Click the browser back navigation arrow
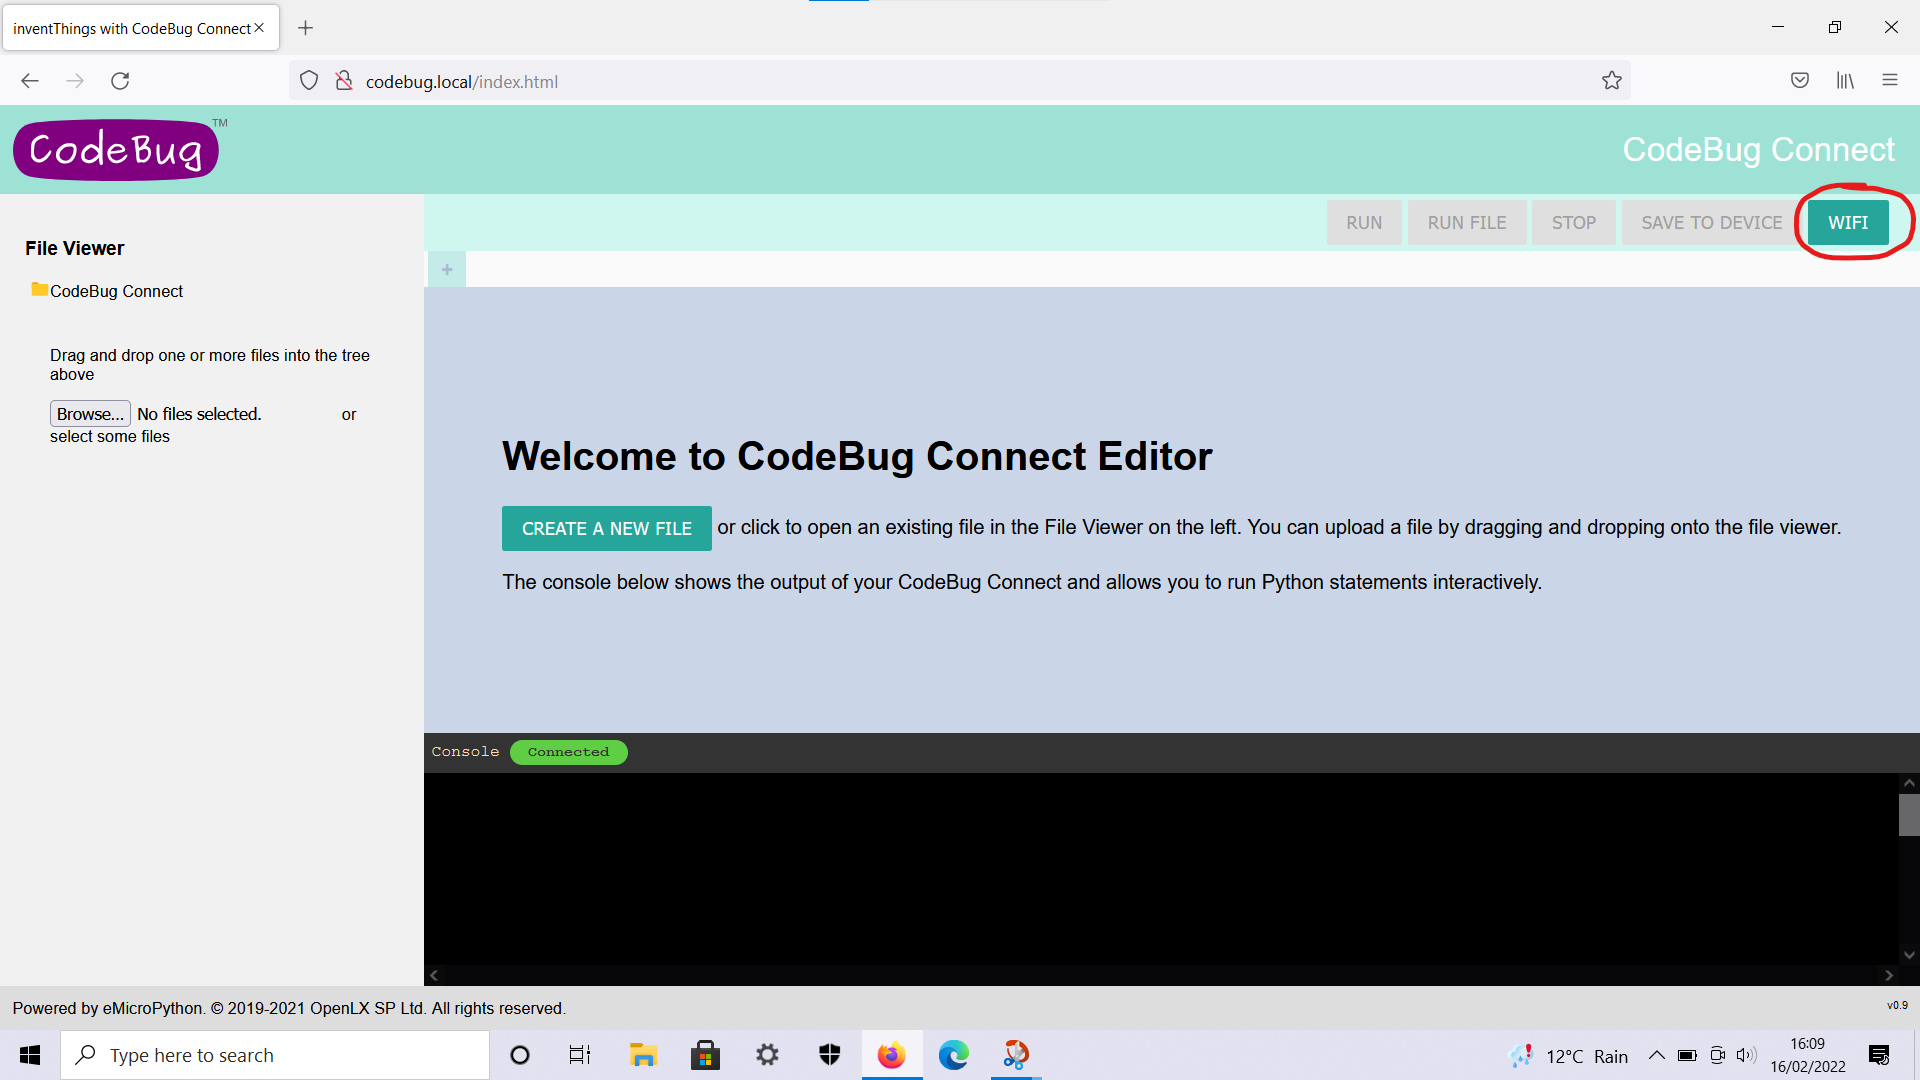 (x=29, y=80)
